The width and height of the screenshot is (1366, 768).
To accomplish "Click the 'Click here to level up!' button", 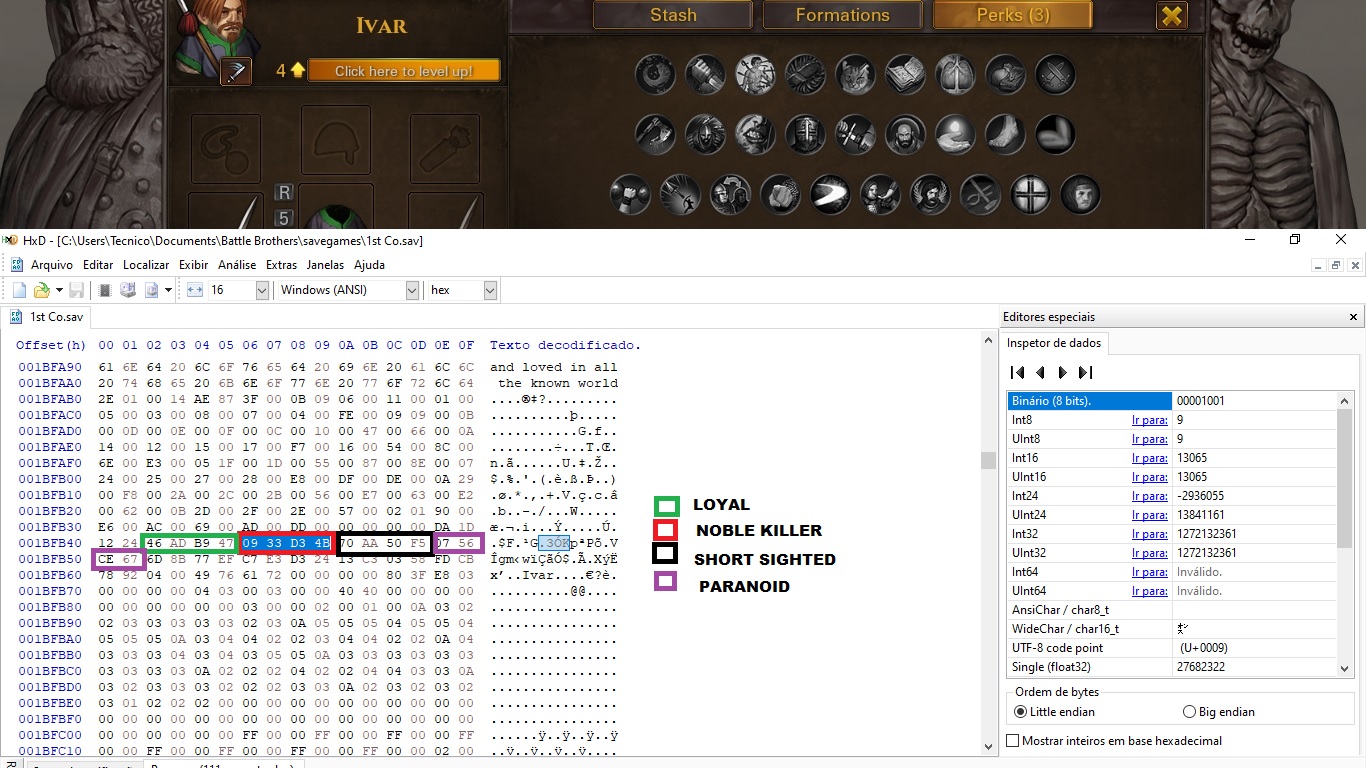I will [x=404, y=71].
